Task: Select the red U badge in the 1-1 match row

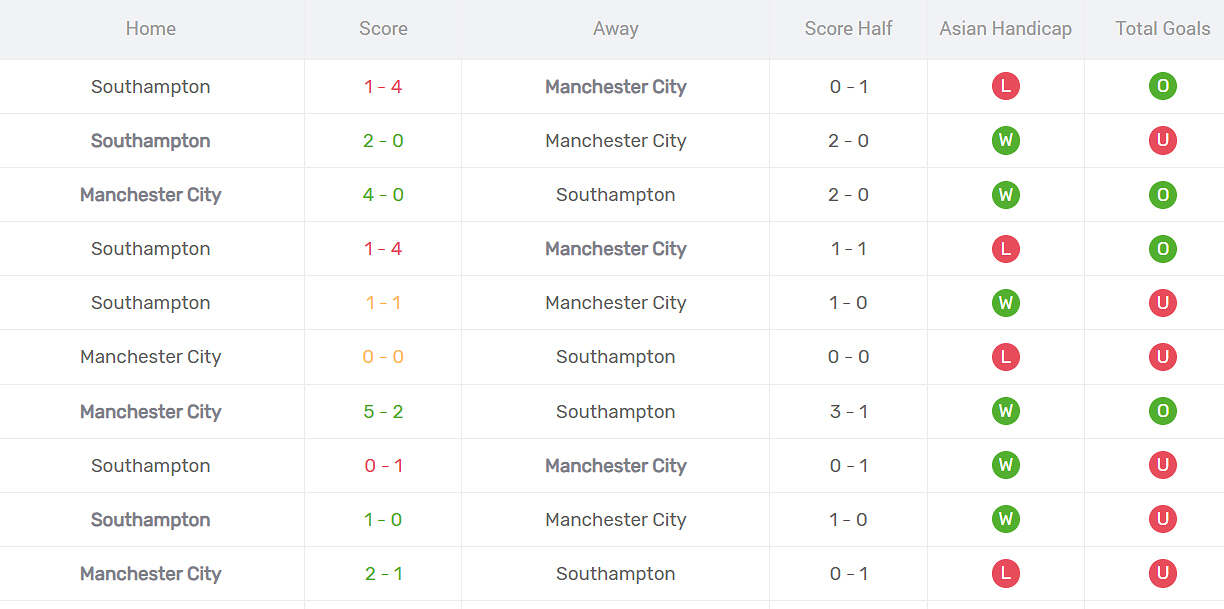Action: (1162, 303)
